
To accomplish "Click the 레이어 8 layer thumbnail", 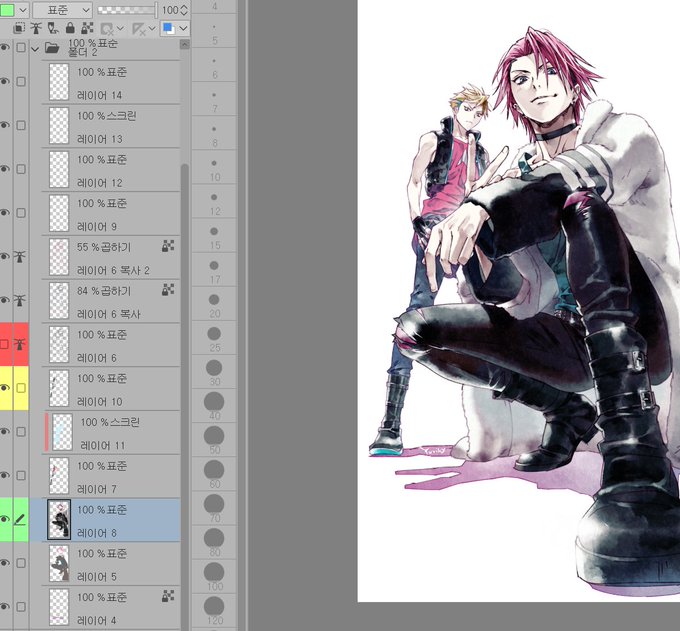I will (x=59, y=519).
